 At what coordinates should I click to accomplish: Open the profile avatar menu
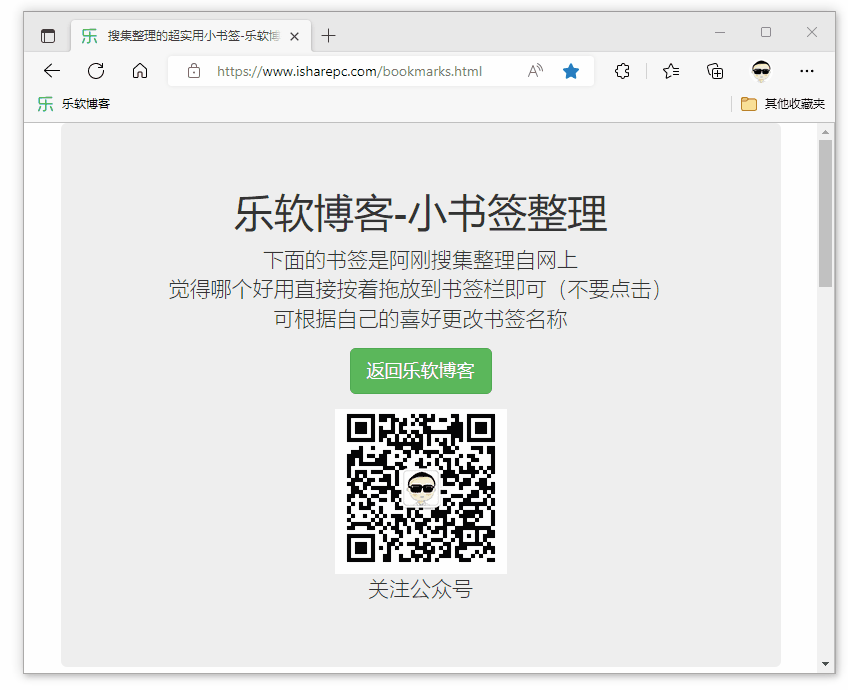pos(761,71)
